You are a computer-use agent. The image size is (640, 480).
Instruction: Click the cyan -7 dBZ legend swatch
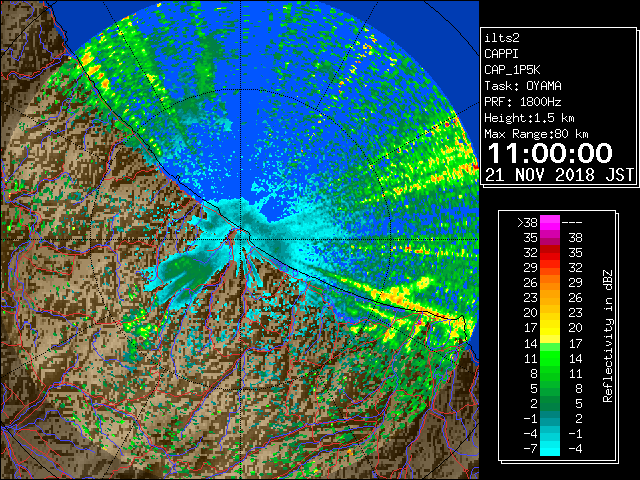click(550, 449)
